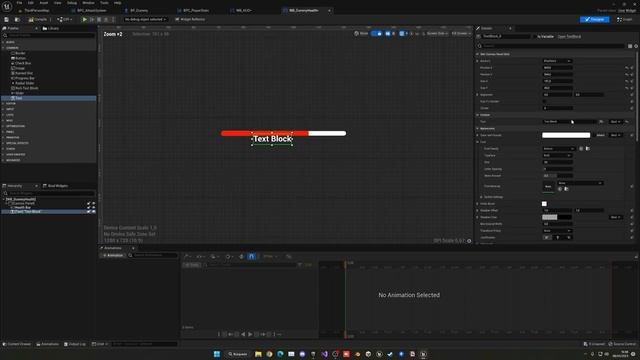The width and height of the screenshot is (640, 360).
Task: Open the Strike Brush white swatch
Action: 544,204
